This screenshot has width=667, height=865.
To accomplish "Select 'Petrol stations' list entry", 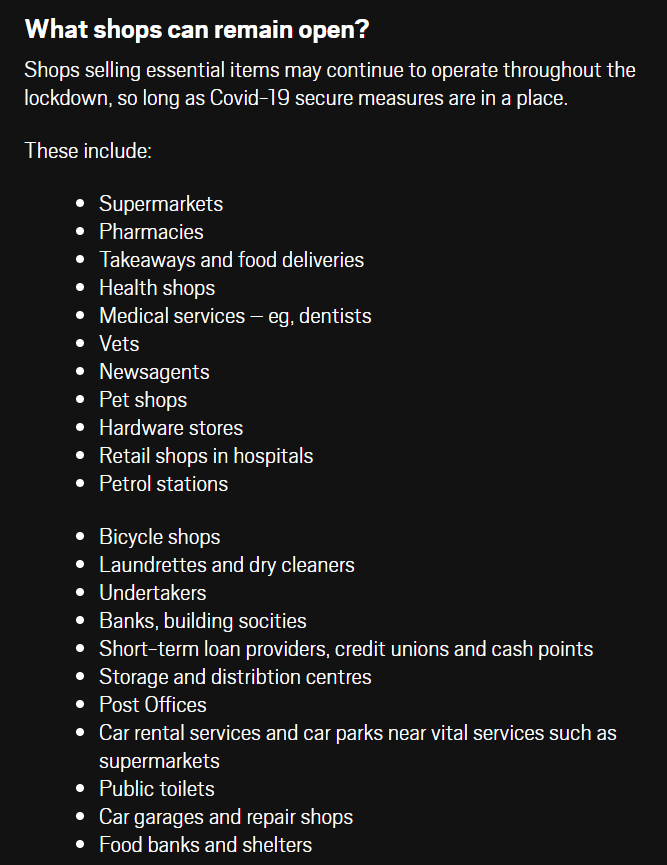I will point(163,484).
